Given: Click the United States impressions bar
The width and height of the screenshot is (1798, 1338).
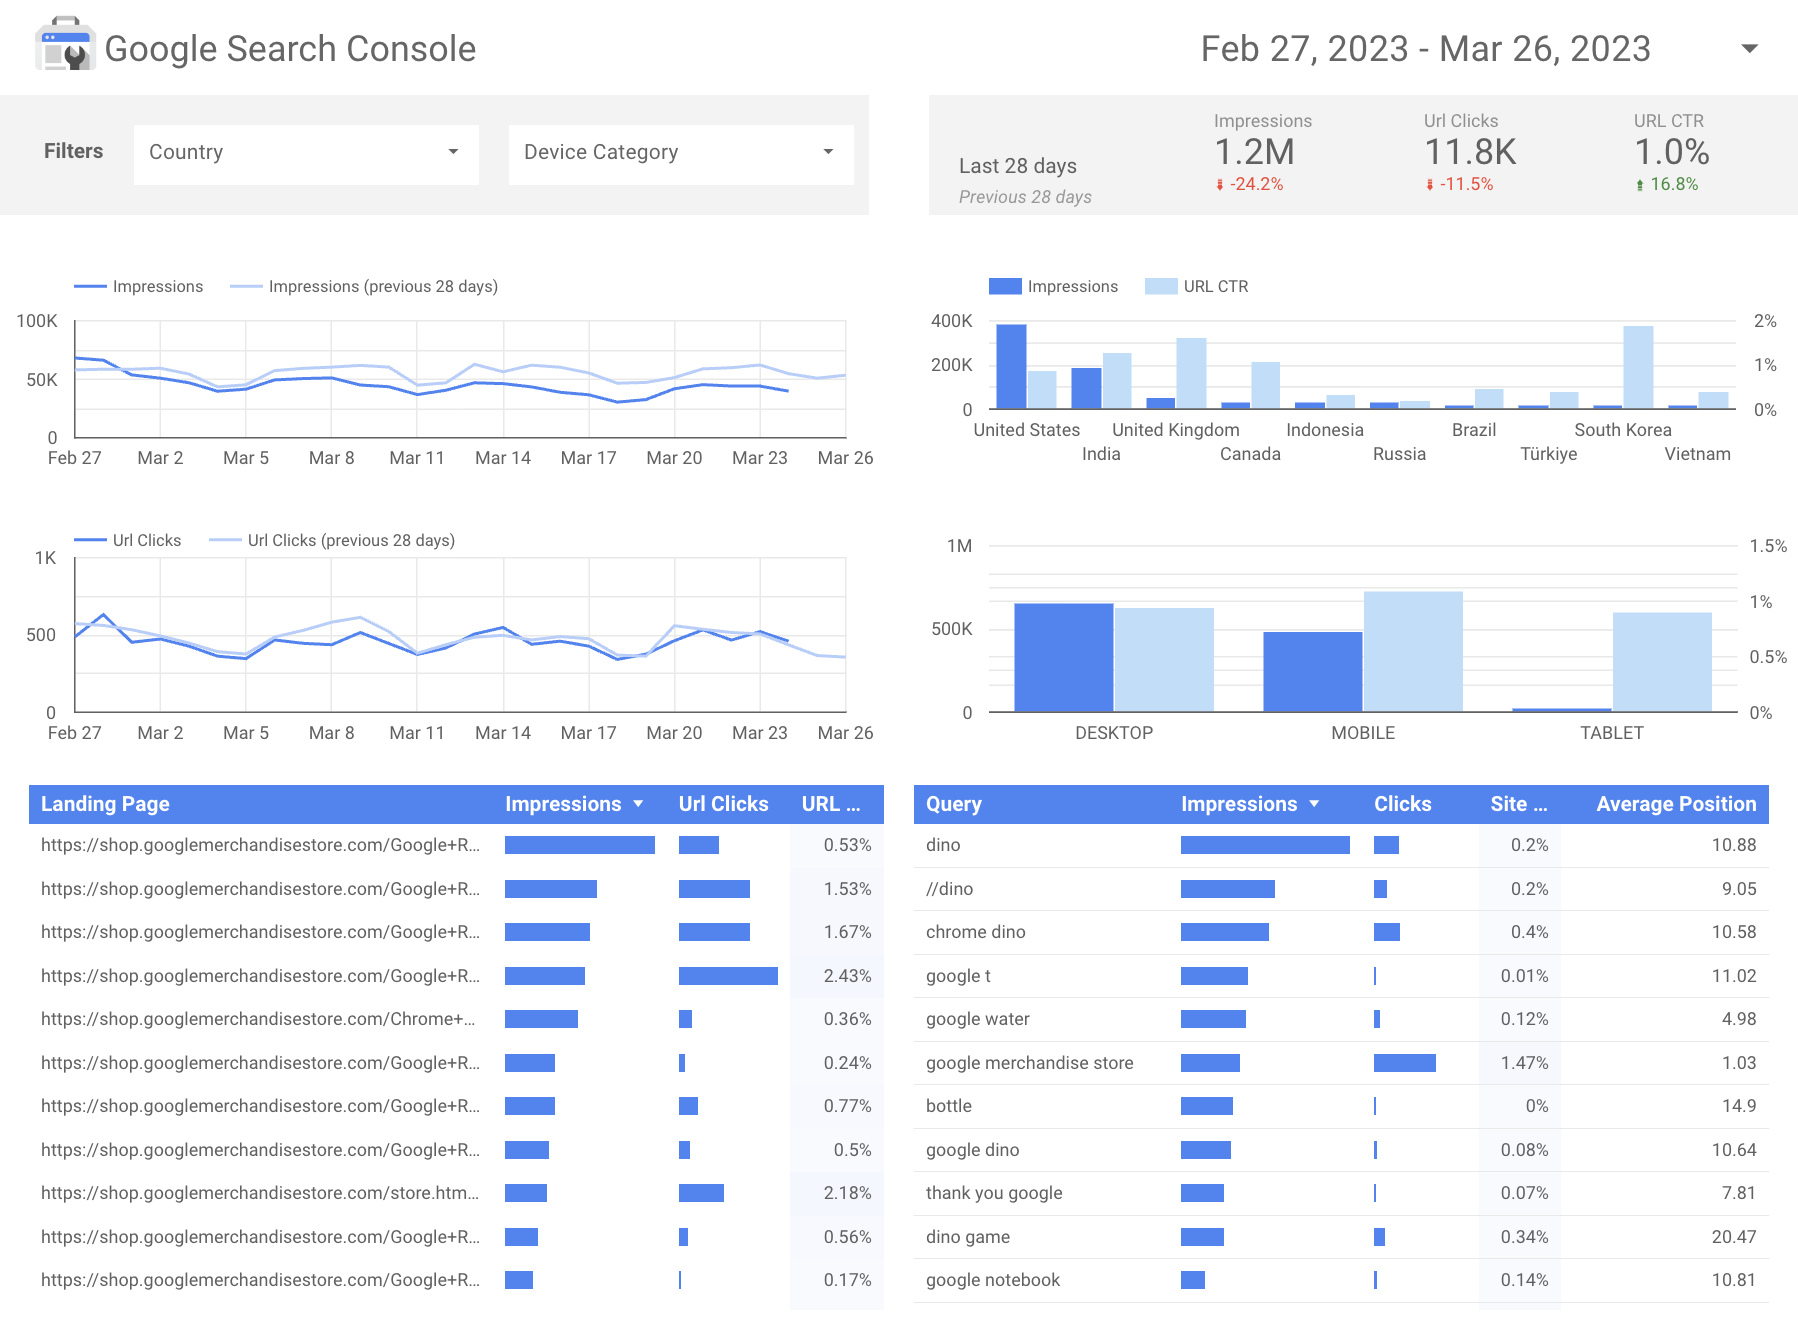Looking at the screenshot, I should [x=1011, y=366].
